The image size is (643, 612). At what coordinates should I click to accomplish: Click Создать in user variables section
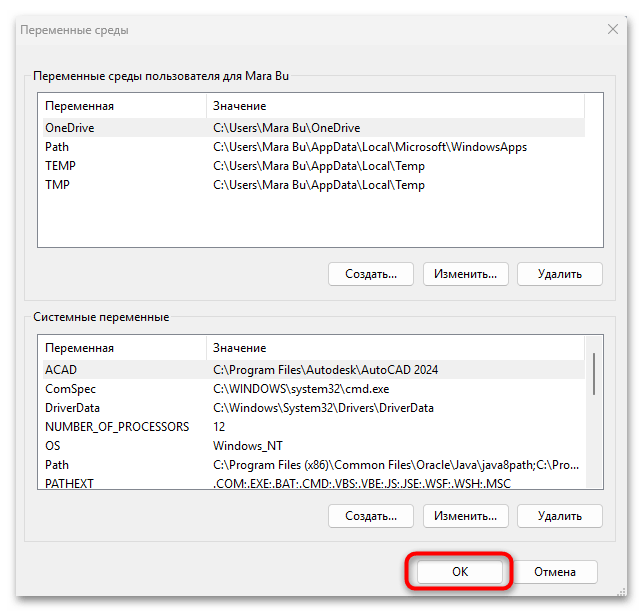[371, 274]
